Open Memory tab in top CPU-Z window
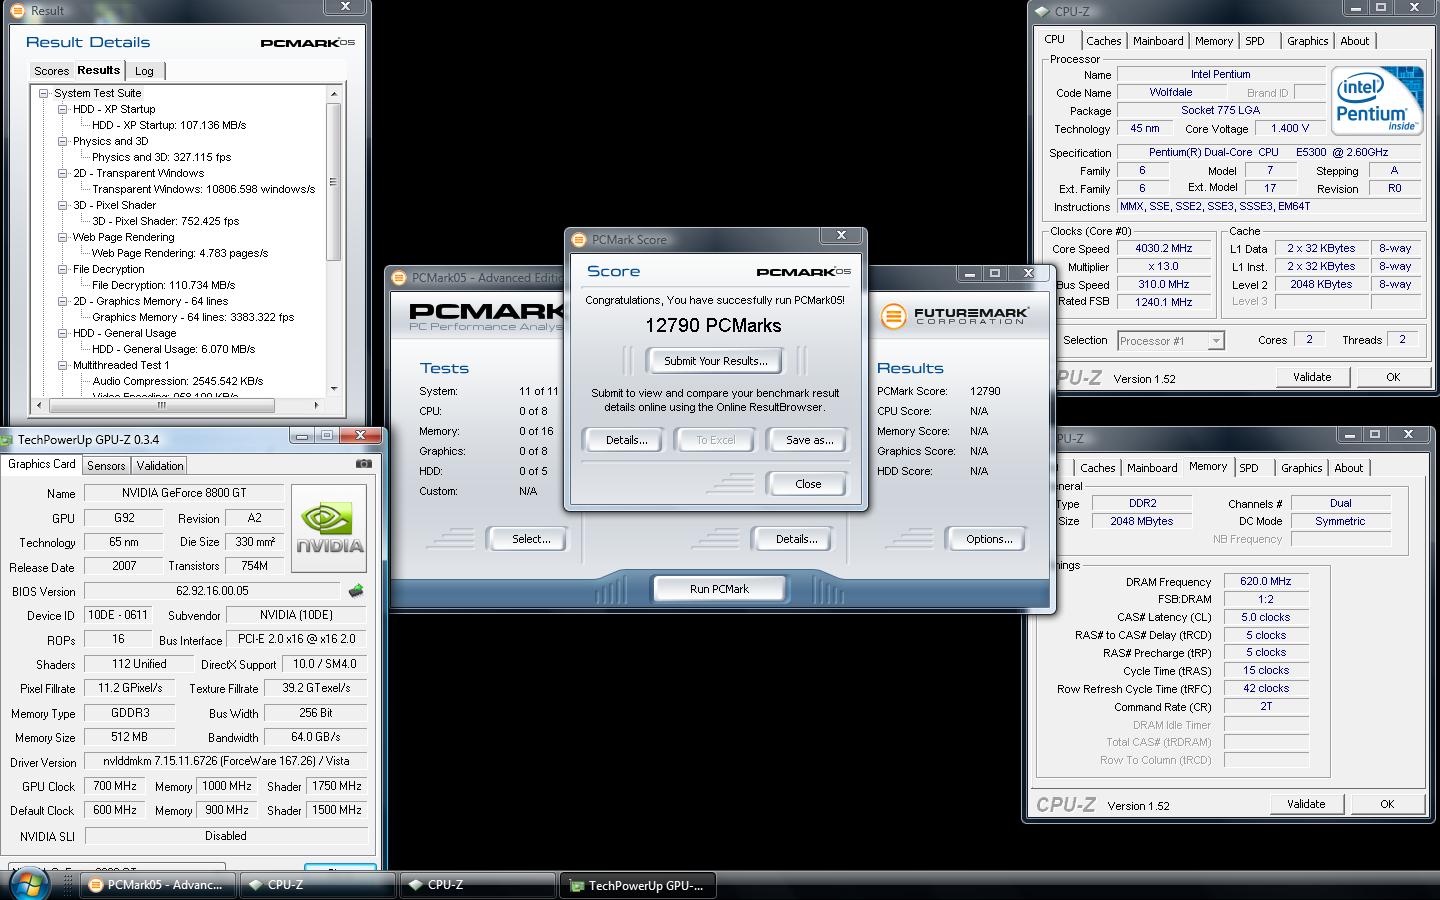This screenshot has height=900, width=1440. [1213, 41]
